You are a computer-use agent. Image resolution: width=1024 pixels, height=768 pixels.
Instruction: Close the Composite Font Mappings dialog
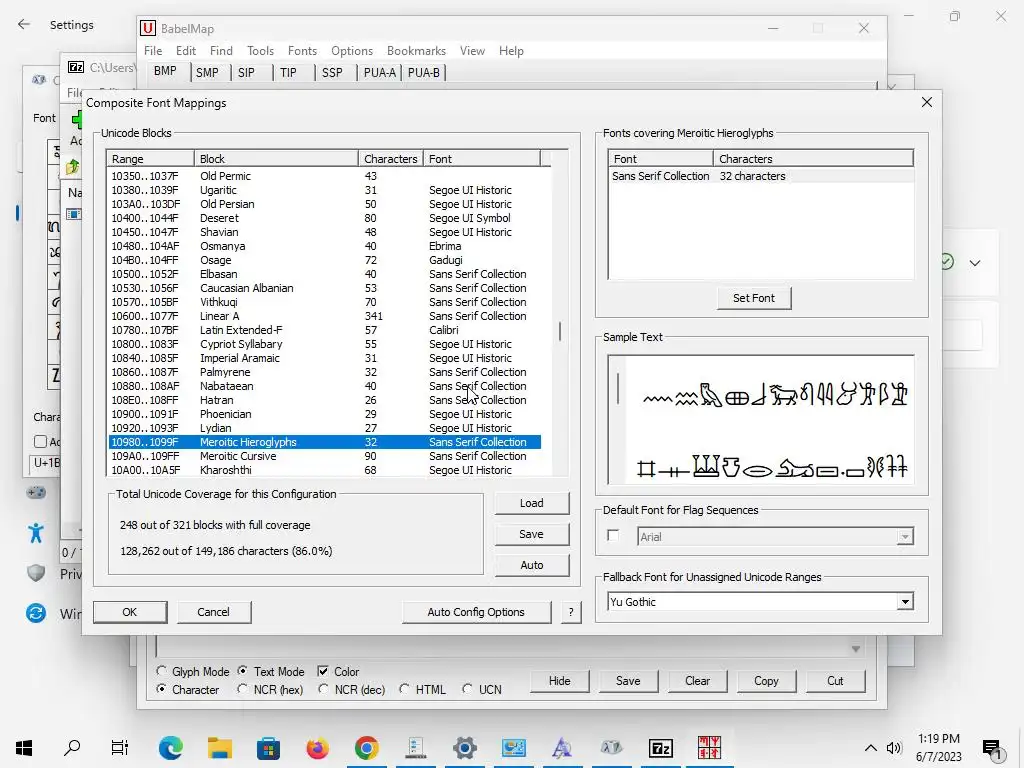[x=927, y=102]
